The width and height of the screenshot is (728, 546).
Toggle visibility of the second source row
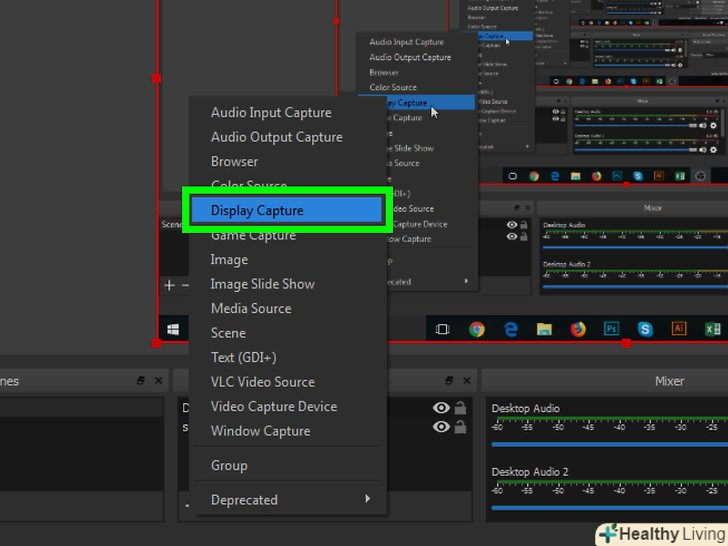(x=441, y=427)
